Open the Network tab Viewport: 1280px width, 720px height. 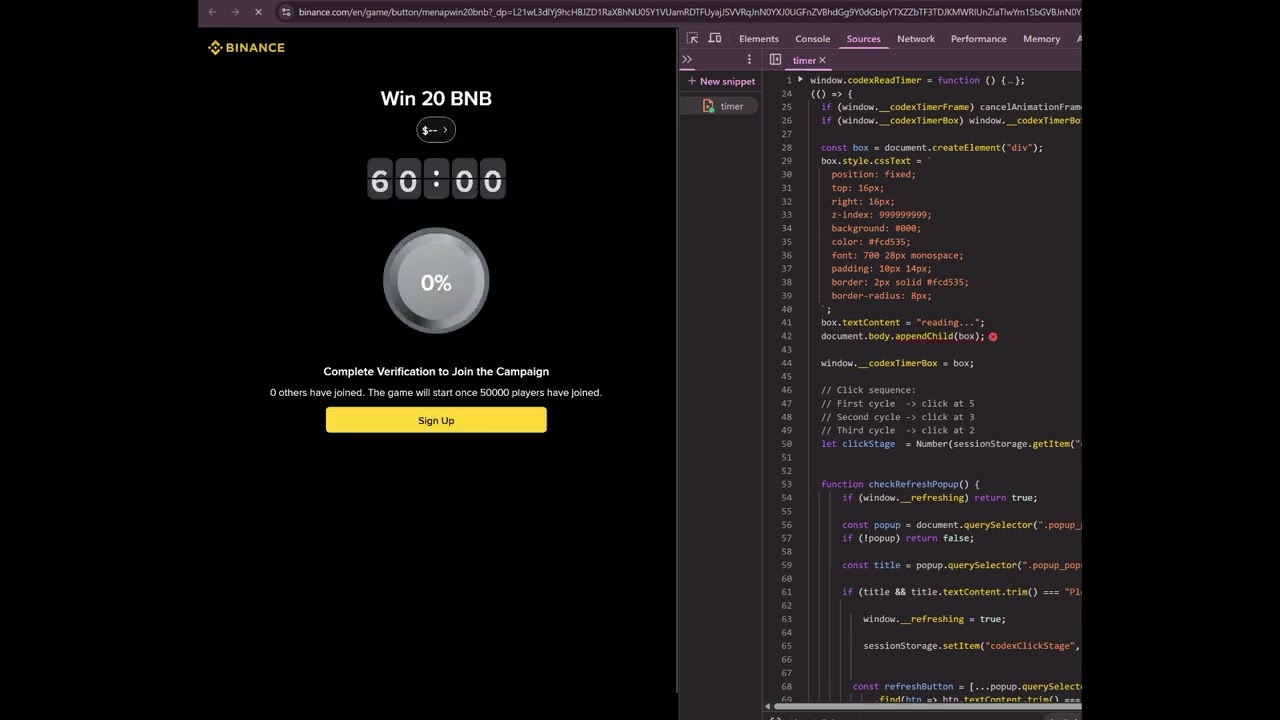coord(915,39)
